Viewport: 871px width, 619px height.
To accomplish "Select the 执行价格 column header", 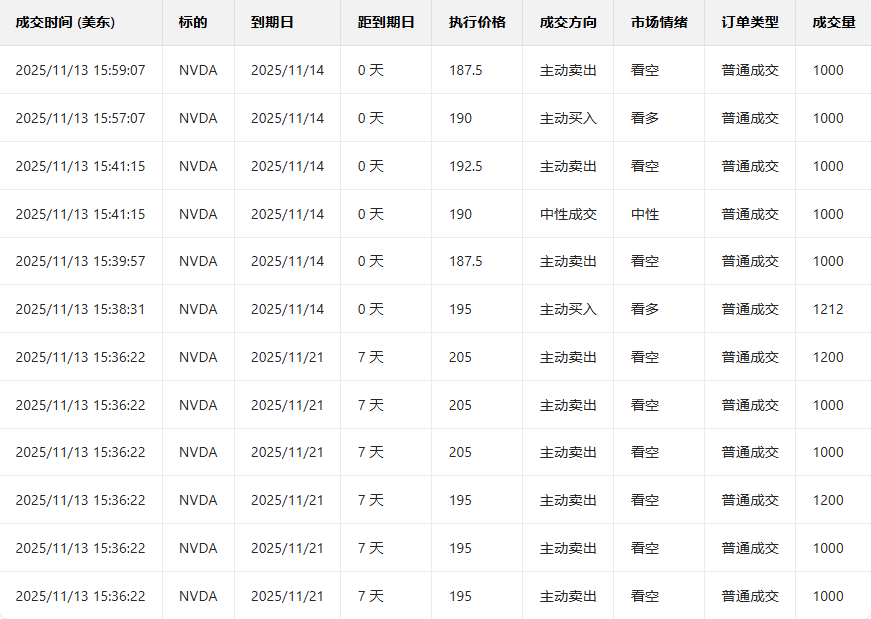I will (477, 22).
